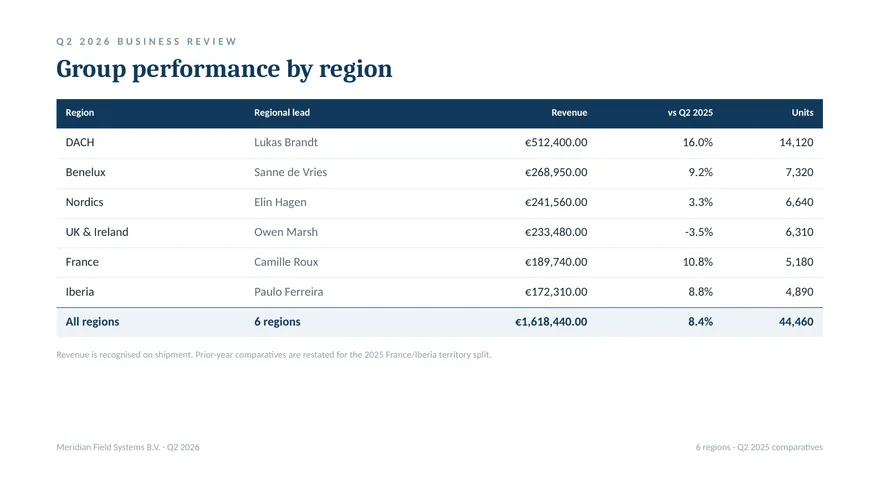Select the units value 6,640
The height and width of the screenshot is (495, 880).
click(799, 202)
